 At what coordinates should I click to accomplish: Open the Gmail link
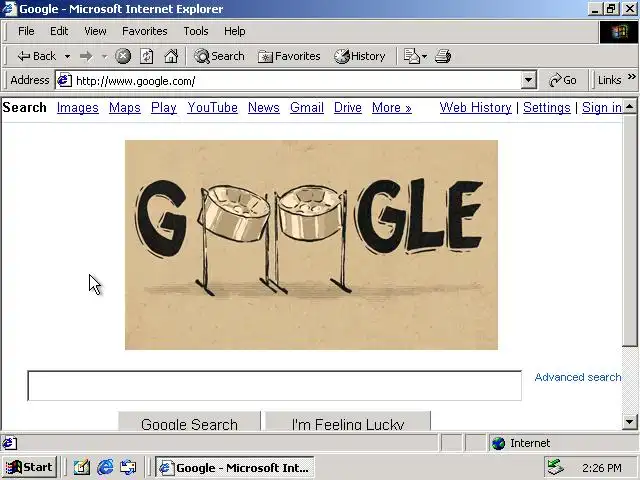tap(307, 107)
